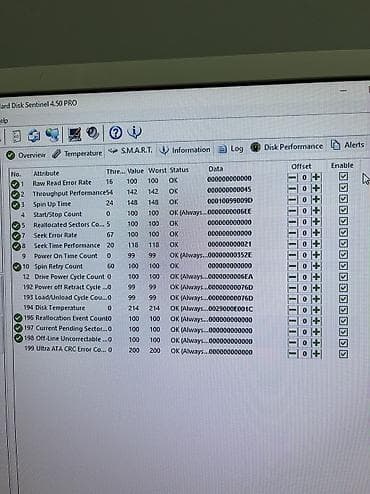
Task: Click data value 0029000E001C
Action: point(230,309)
